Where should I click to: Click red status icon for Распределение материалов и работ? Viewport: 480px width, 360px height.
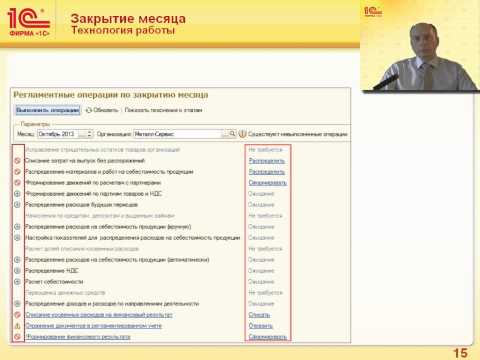(x=18, y=172)
